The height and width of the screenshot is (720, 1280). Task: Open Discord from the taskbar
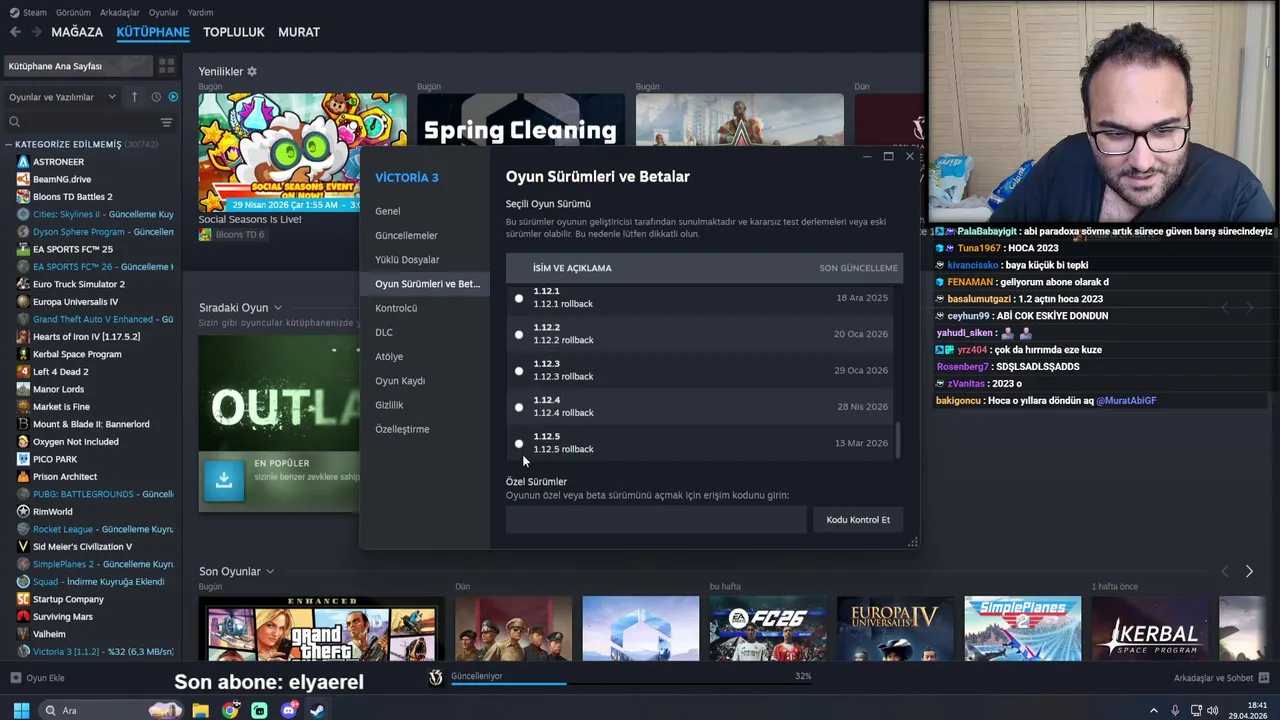pos(288,710)
